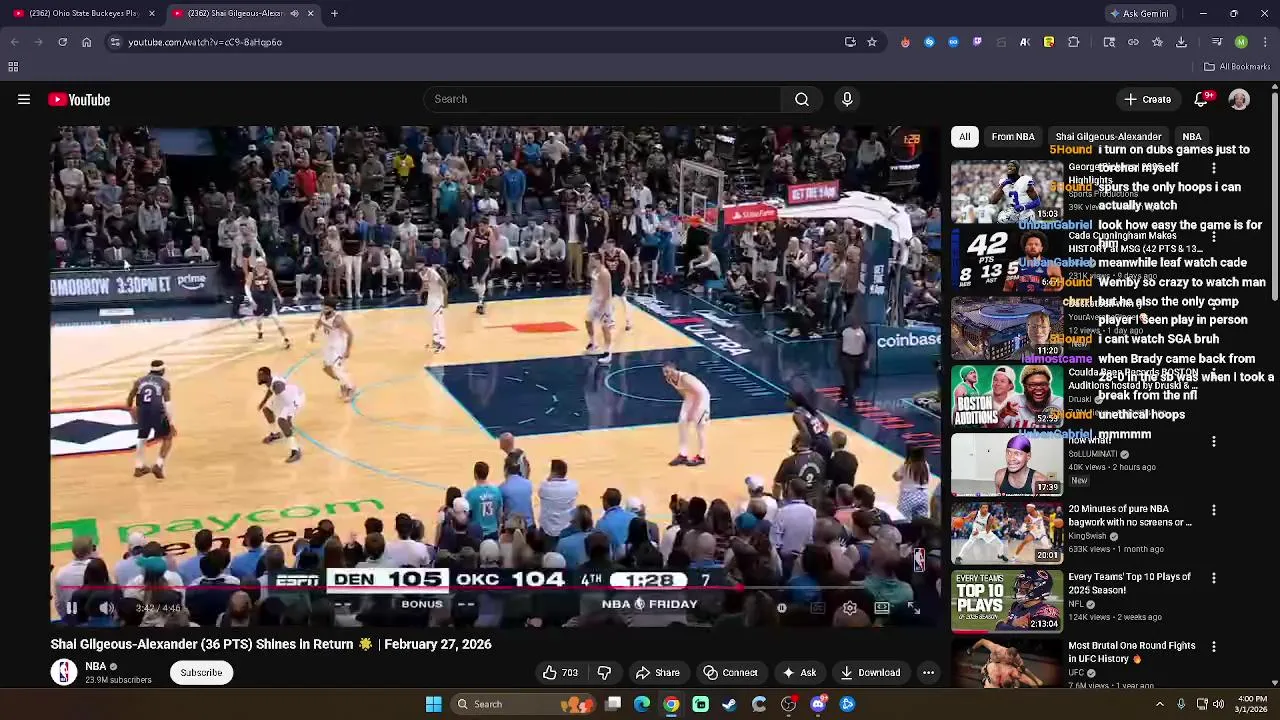Open Discord from the taskbar
This screenshot has width=1280, height=720.
tap(818, 704)
